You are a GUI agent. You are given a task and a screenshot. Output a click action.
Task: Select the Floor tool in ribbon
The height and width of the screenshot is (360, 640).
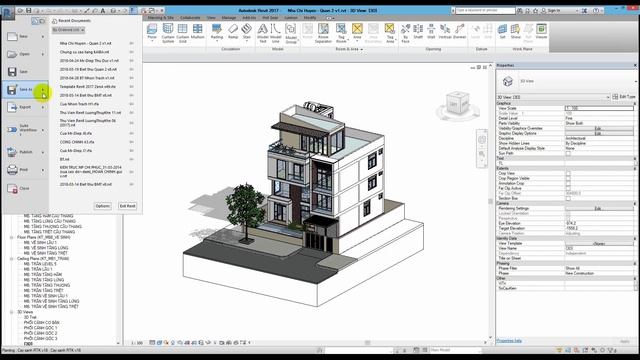click(x=152, y=32)
